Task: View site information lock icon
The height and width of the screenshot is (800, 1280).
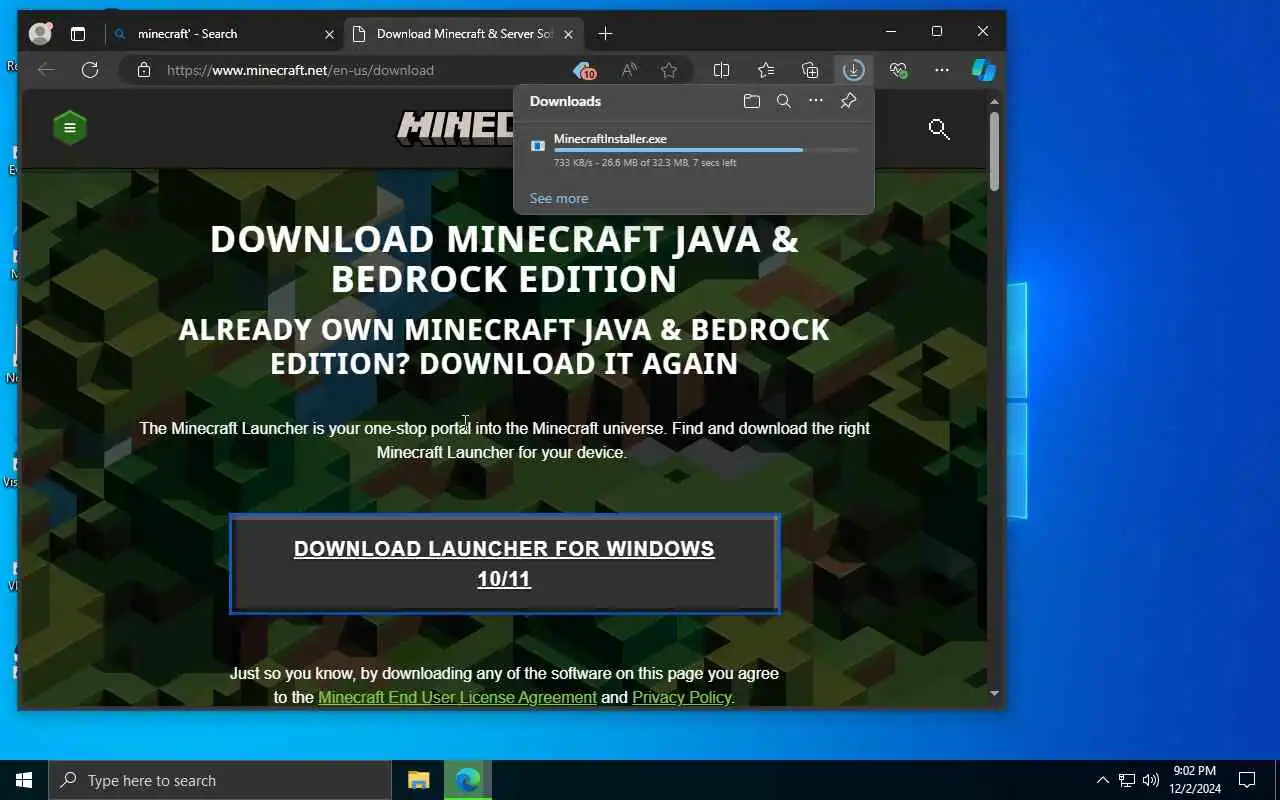Action: pyautogui.click(x=144, y=70)
